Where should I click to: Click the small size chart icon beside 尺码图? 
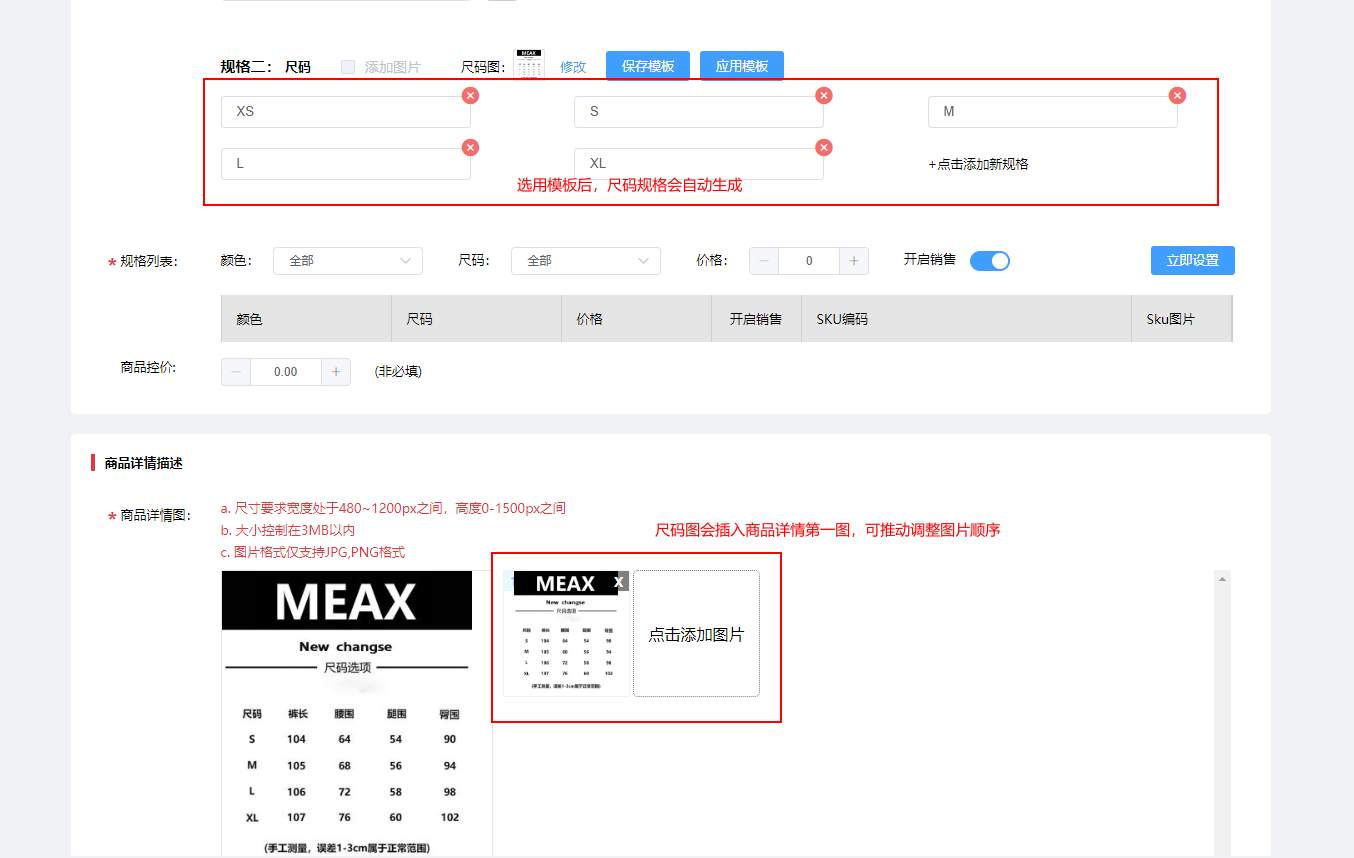[530, 63]
